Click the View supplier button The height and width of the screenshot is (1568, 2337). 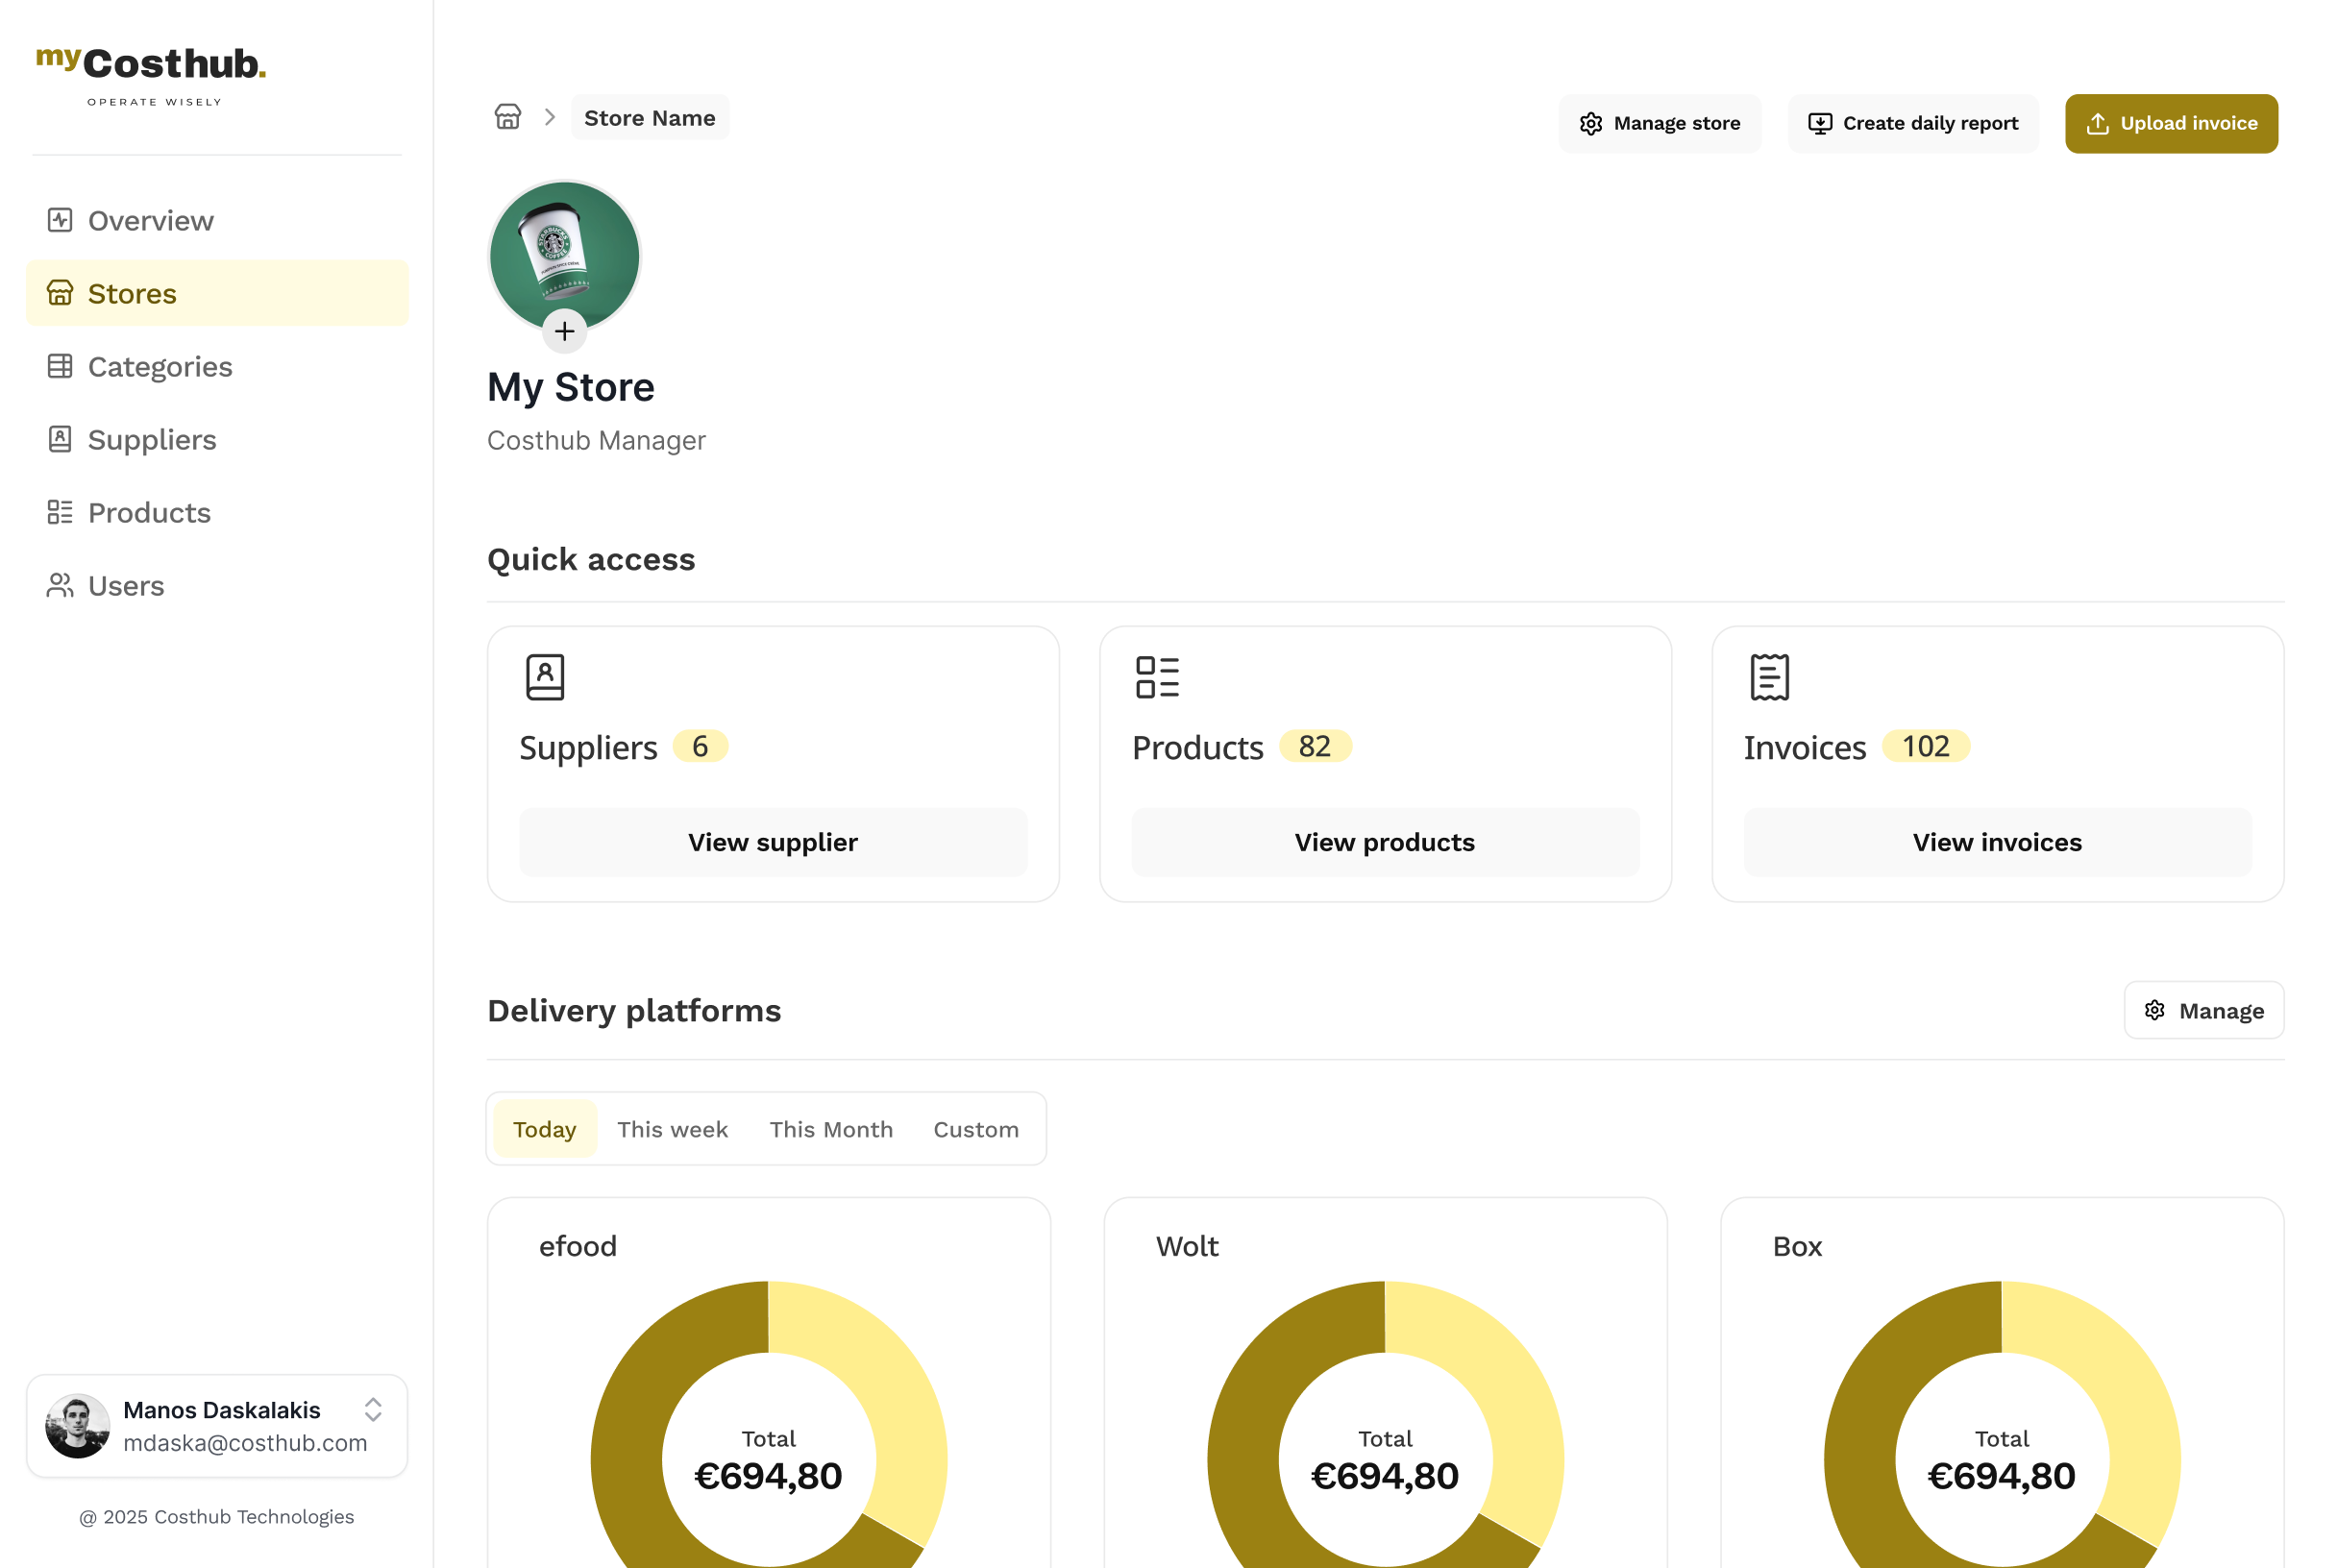tap(772, 841)
